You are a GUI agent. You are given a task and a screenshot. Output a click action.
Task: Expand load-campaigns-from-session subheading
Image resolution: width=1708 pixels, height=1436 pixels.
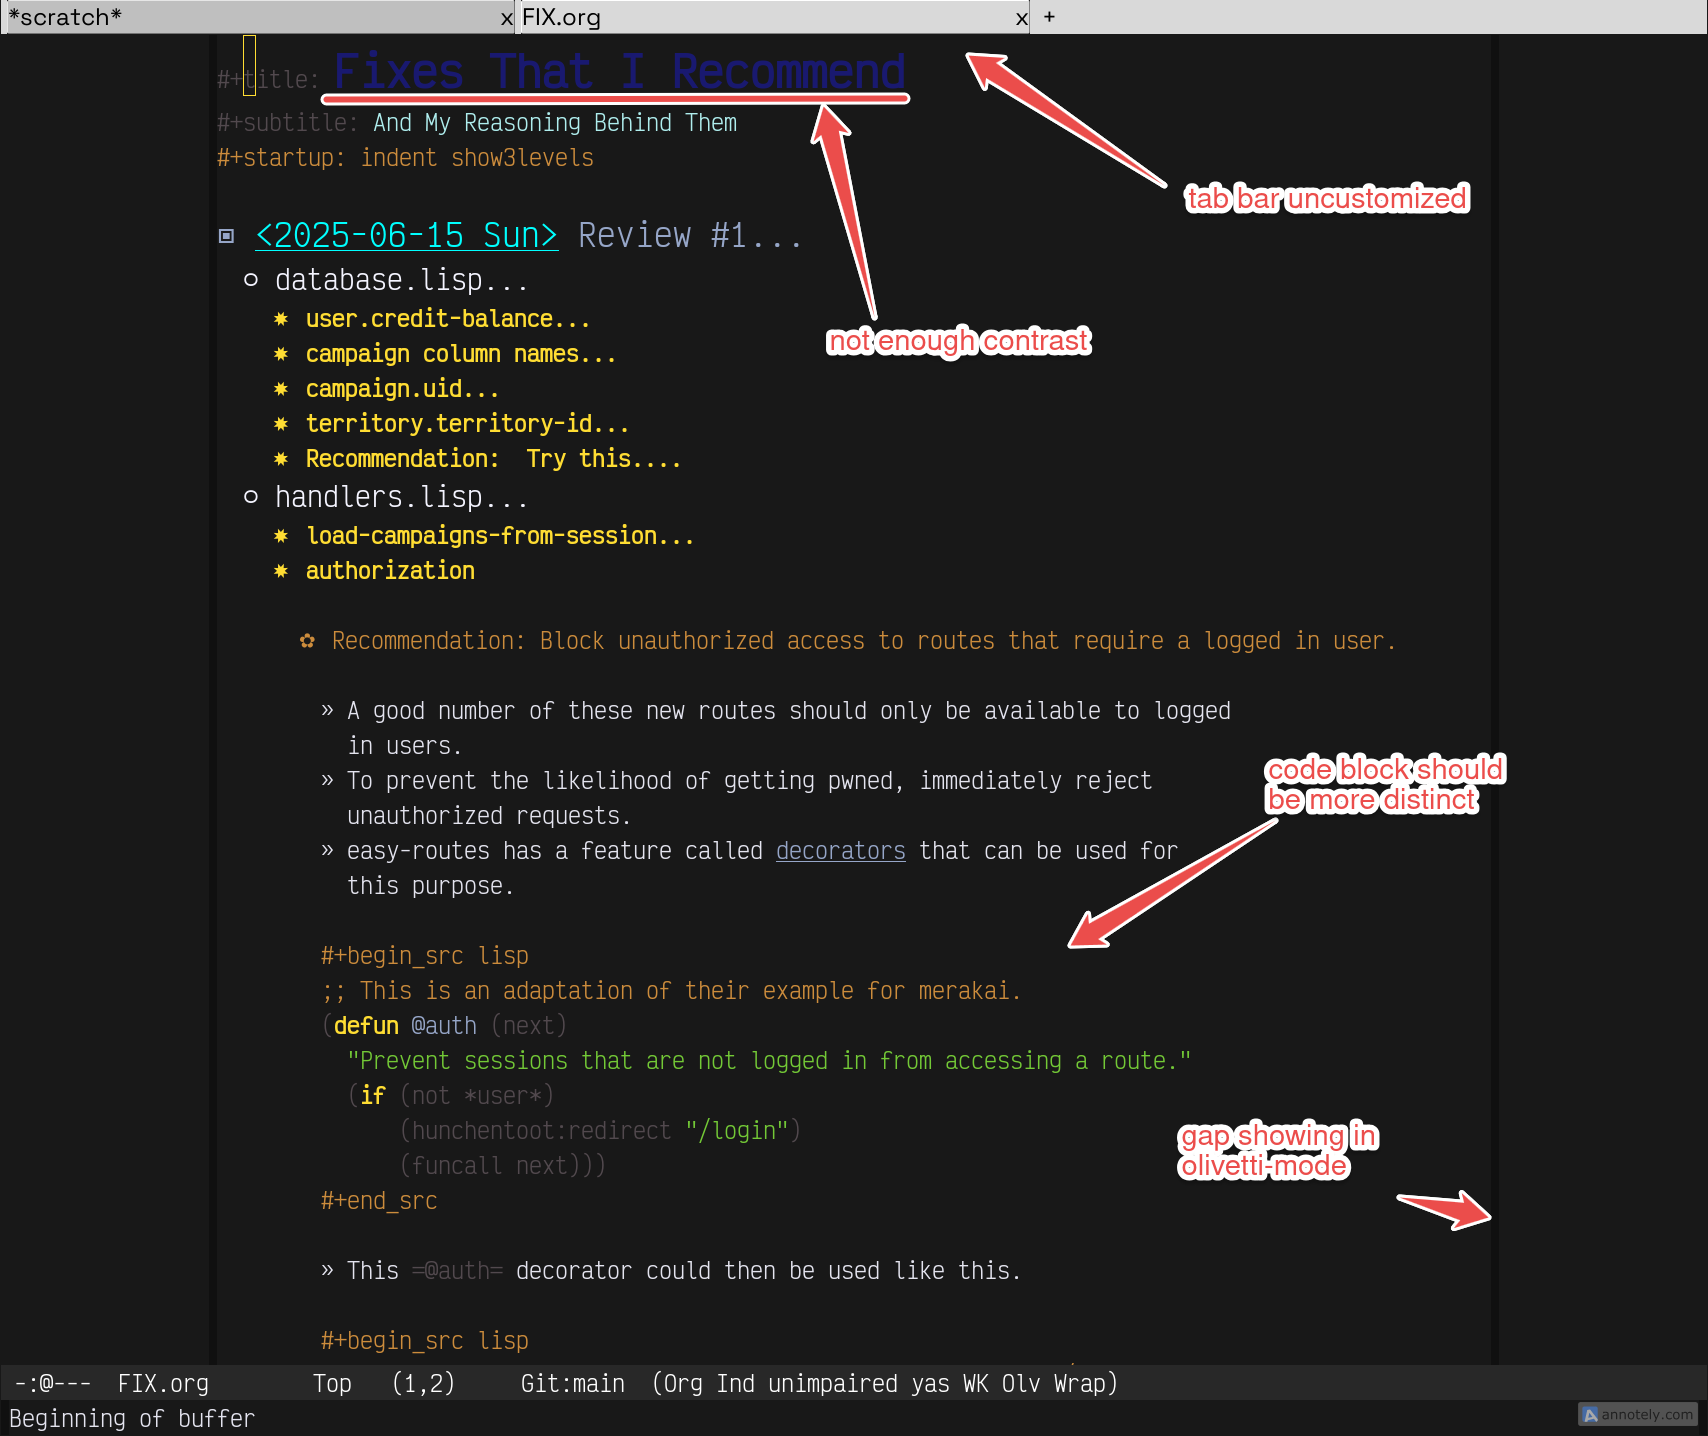point(500,536)
